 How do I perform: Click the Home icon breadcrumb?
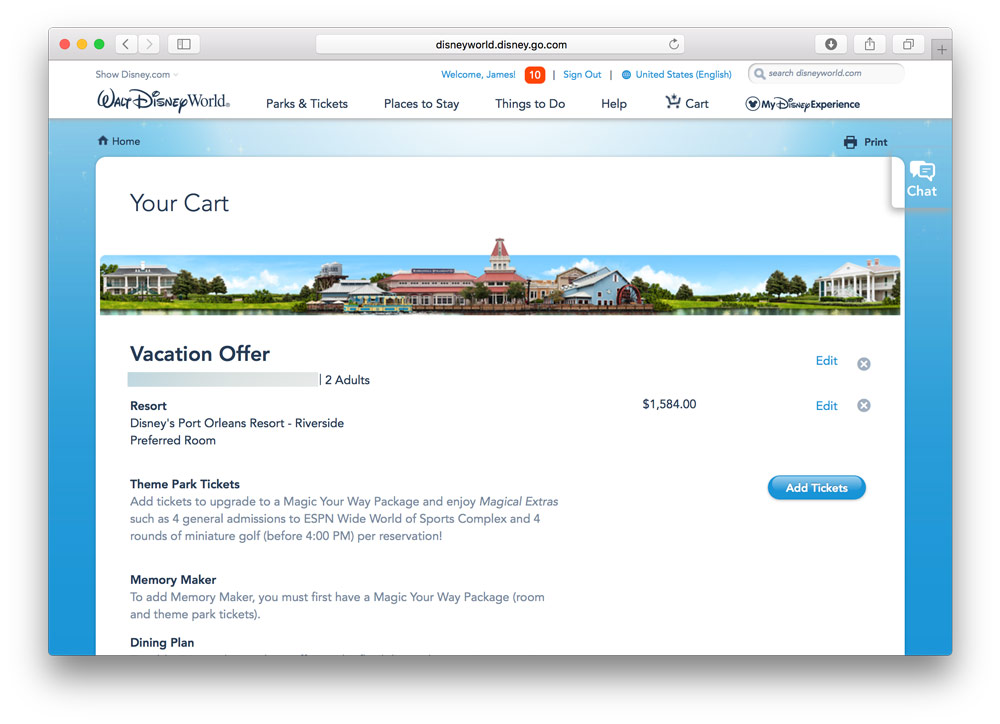tap(103, 140)
